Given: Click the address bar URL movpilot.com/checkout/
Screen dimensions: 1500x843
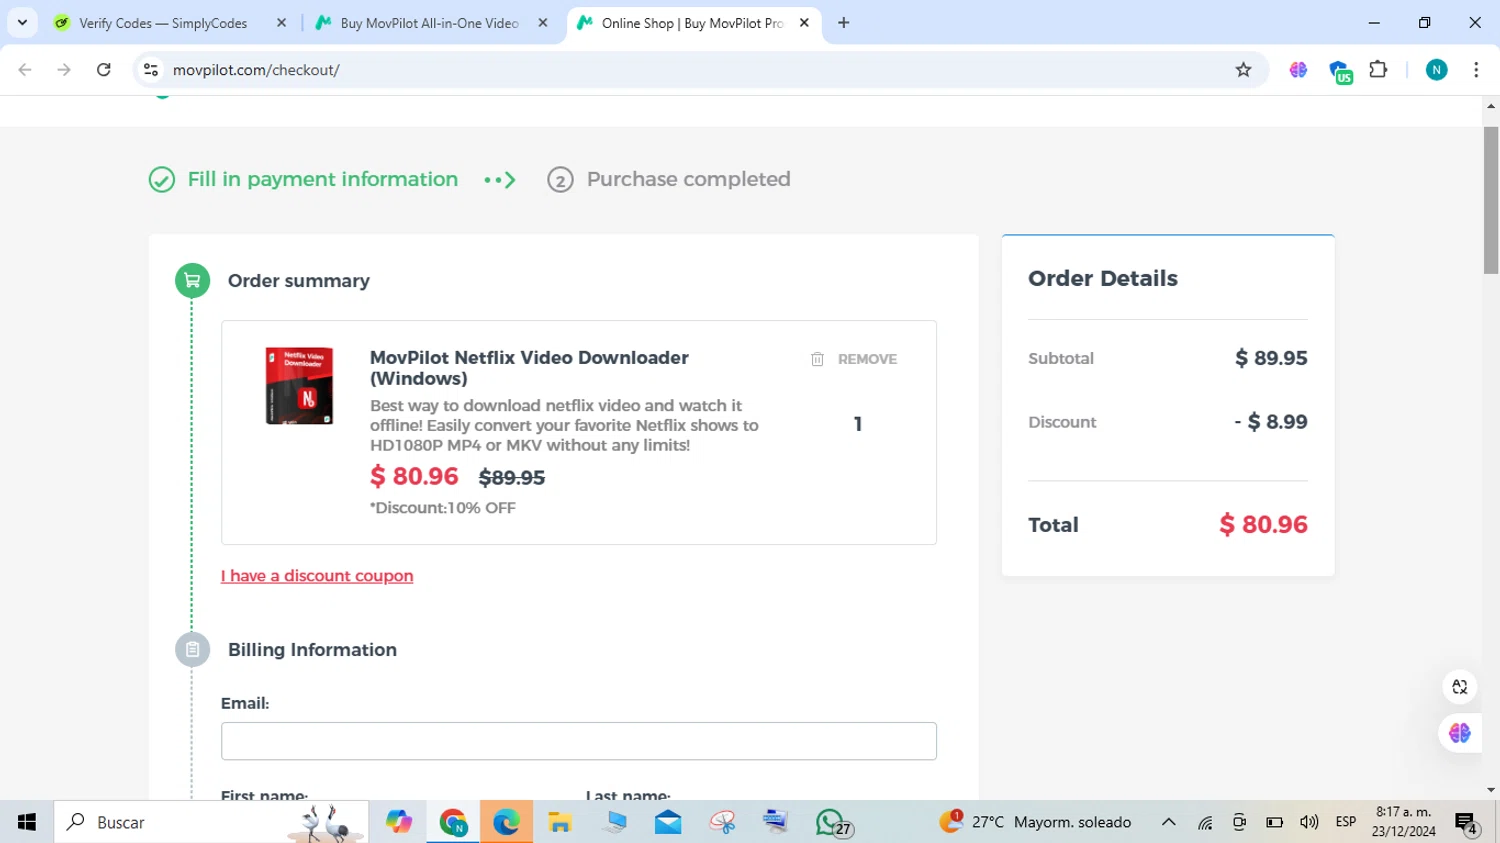Looking at the screenshot, I should click(256, 70).
